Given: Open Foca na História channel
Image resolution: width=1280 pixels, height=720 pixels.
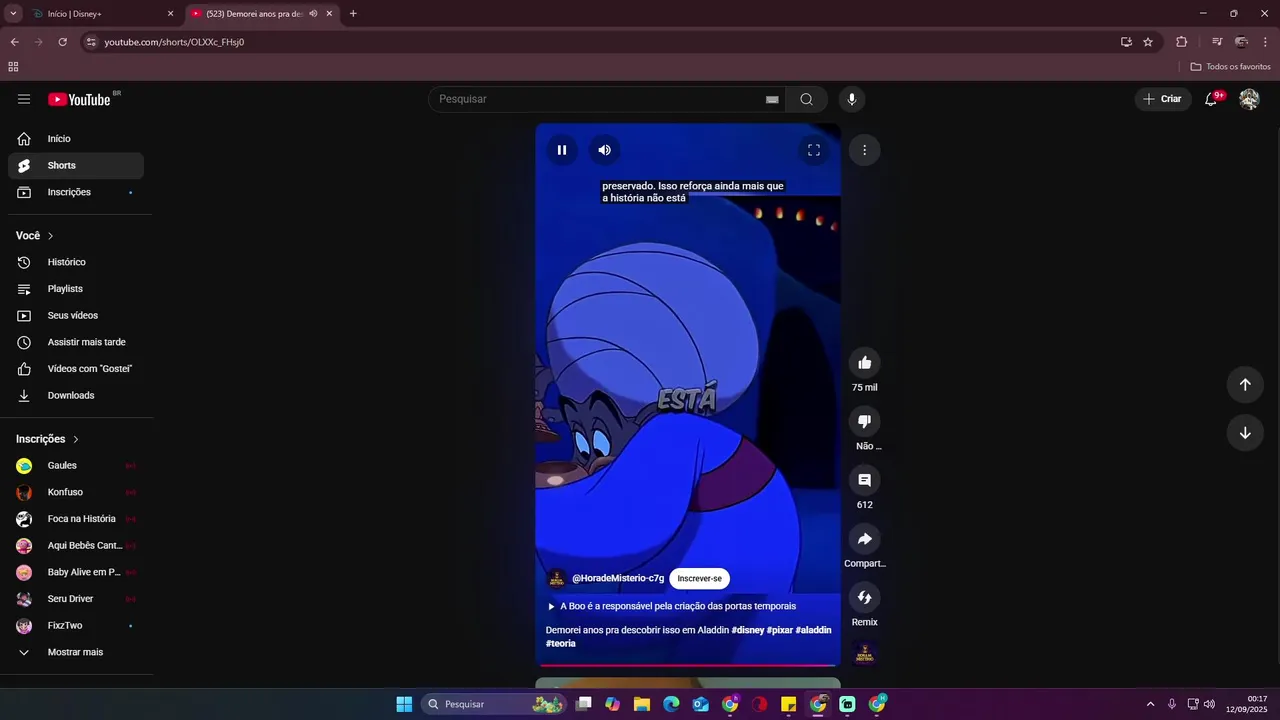Looking at the screenshot, I should click(x=76, y=519).
